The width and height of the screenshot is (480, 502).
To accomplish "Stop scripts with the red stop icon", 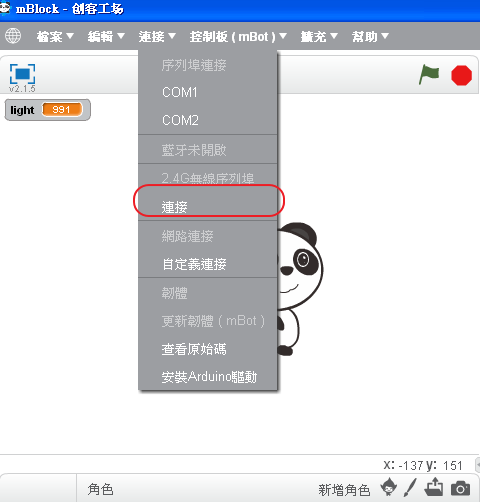I will pos(461,75).
